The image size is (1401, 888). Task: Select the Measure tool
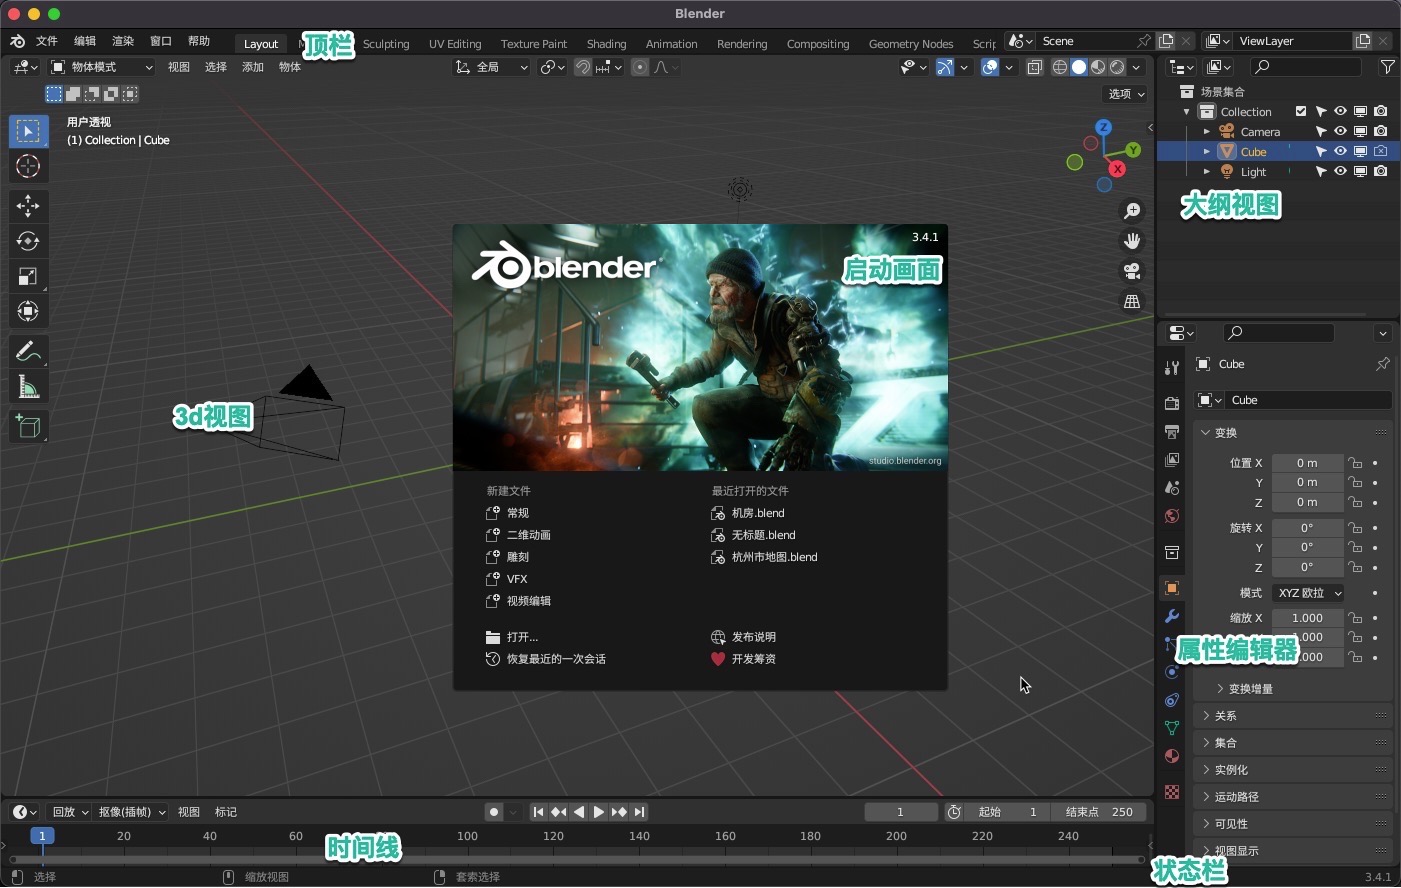28,387
